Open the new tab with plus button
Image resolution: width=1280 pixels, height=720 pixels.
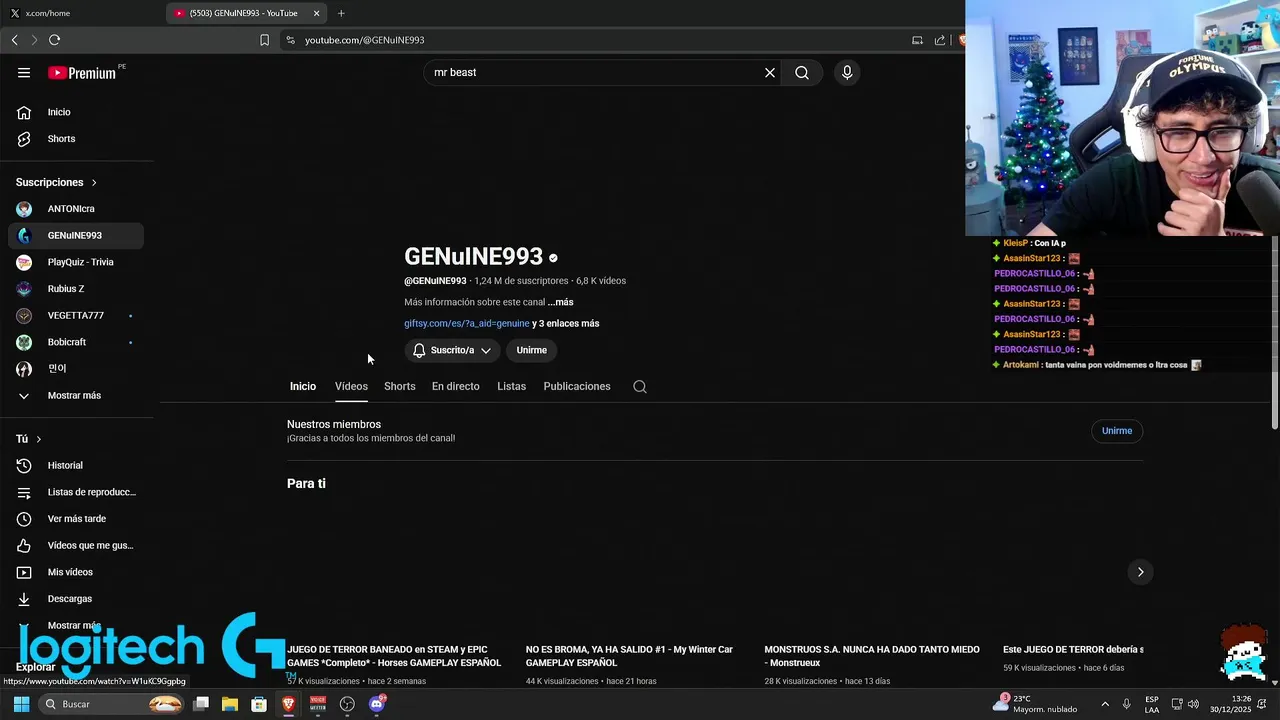341,13
